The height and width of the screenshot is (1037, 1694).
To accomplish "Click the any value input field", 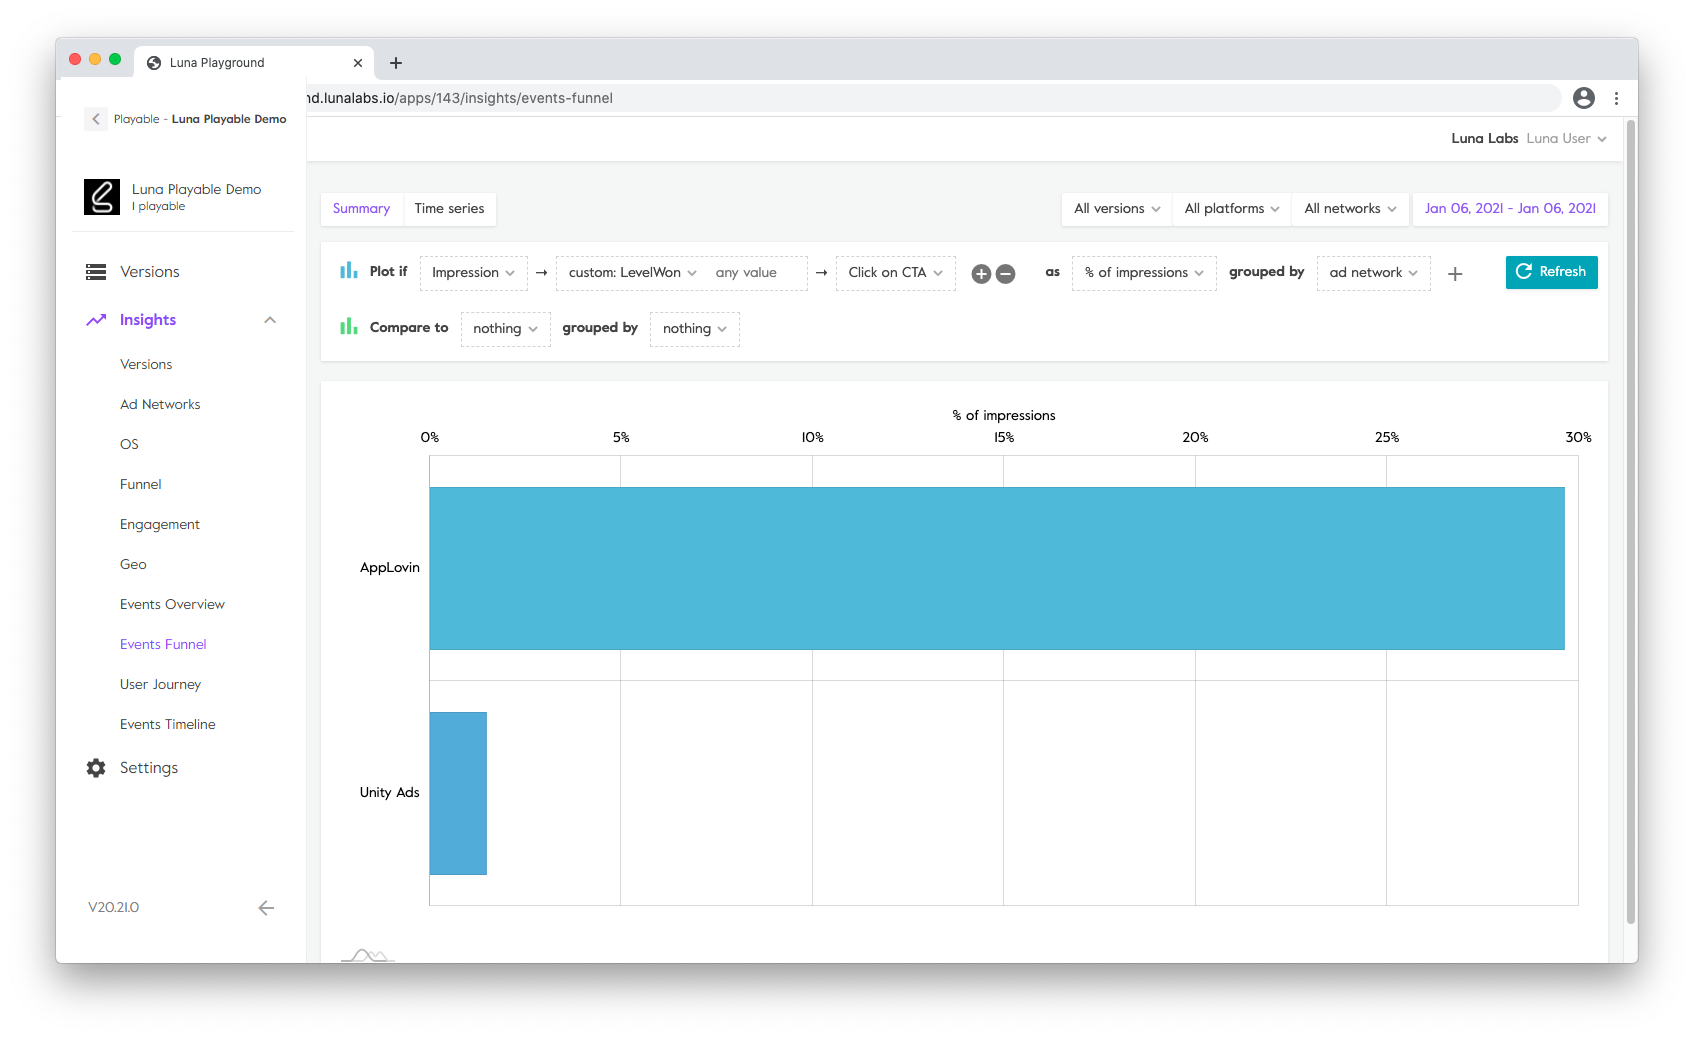I will pyautogui.click(x=756, y=273).
